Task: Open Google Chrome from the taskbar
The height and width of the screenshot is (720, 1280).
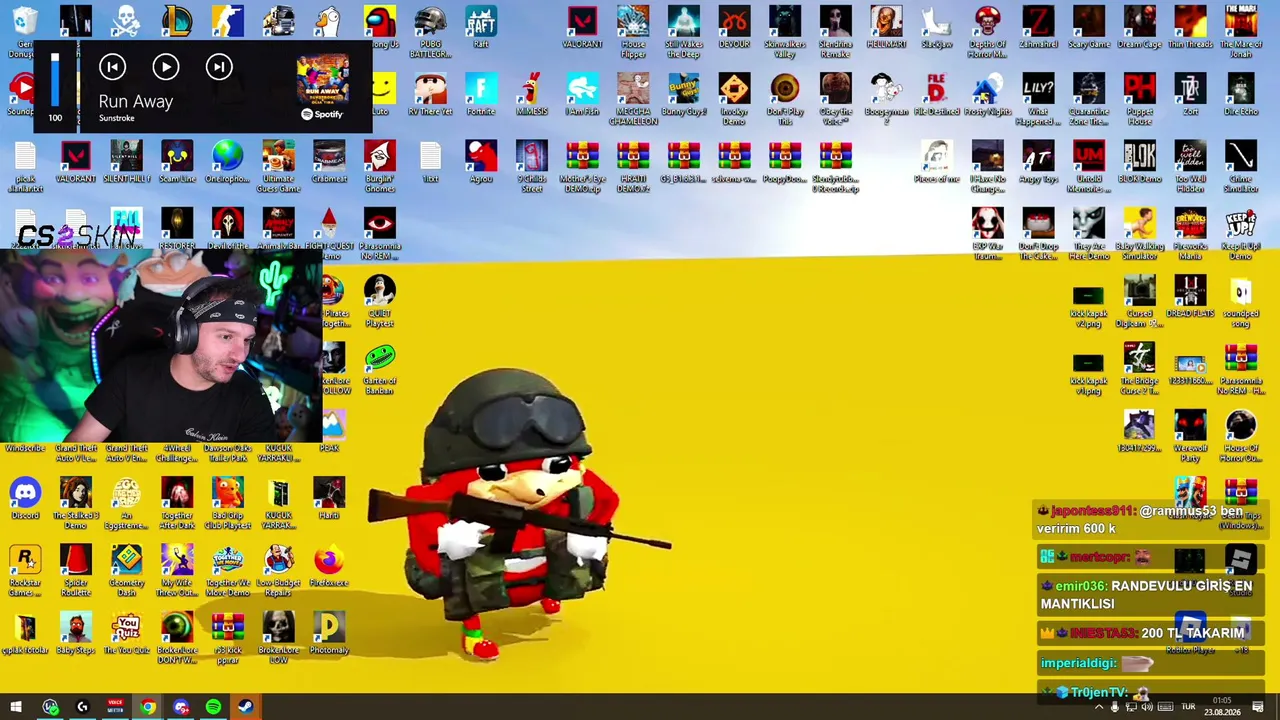Action: pyautogui.click(x=148, y=707)
